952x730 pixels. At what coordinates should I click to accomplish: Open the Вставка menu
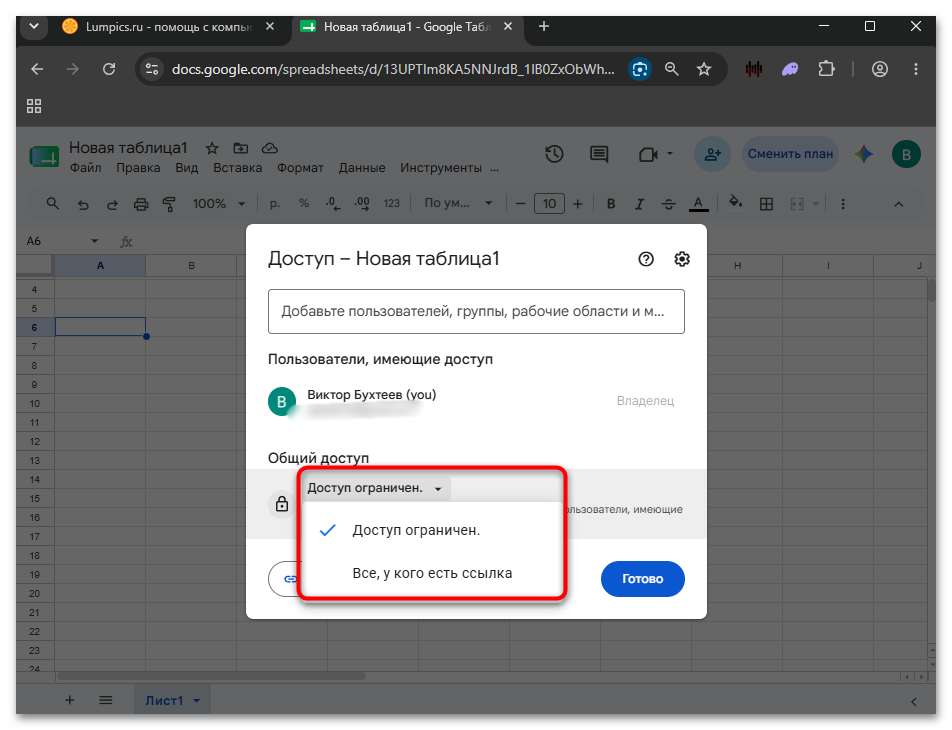click(237, 168)
